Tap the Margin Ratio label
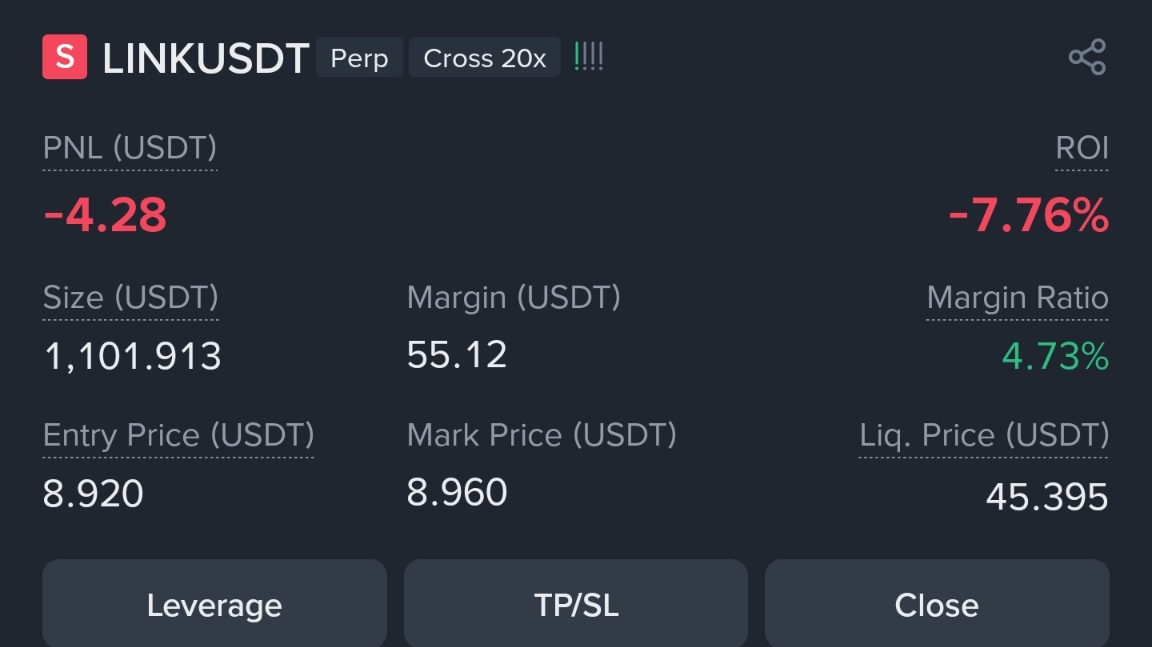This screenshot has width=1152, height=647. tap(1018, 297)
